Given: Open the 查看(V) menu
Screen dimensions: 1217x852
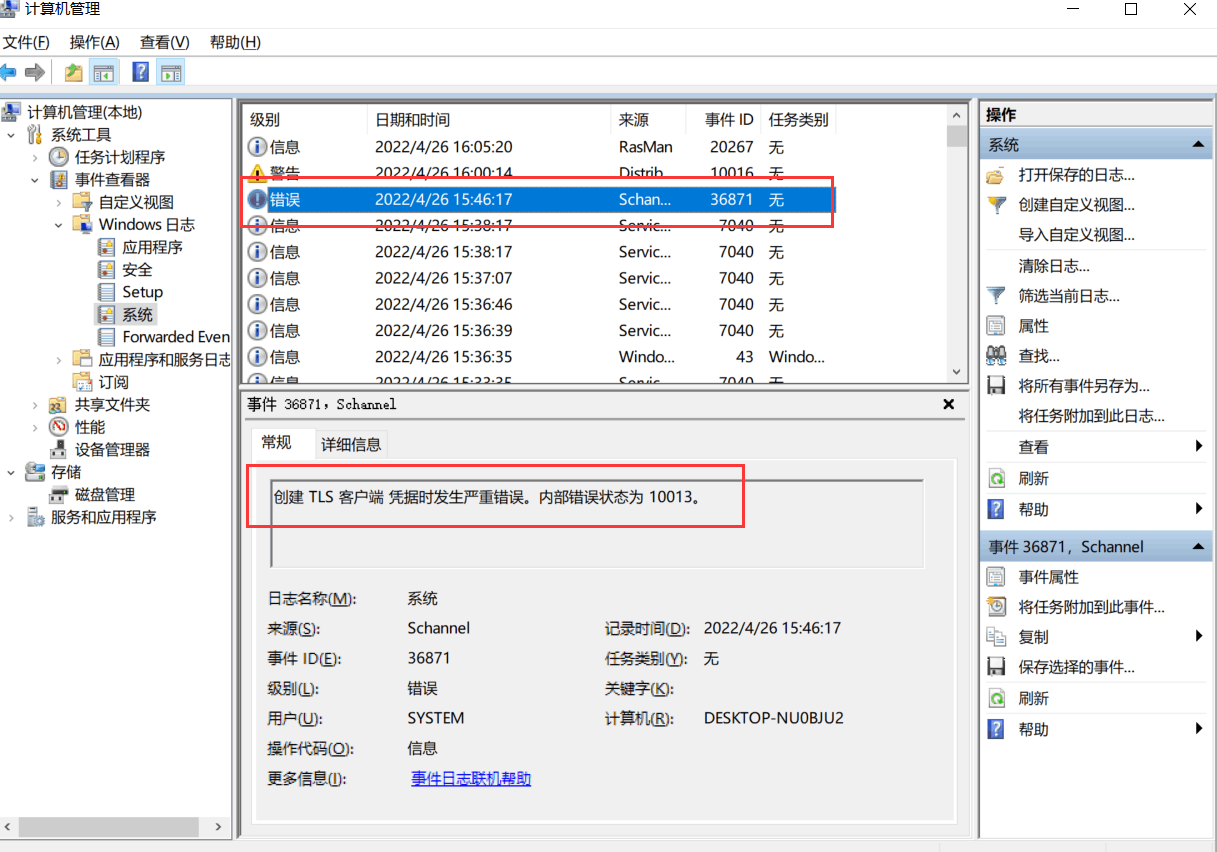Looking at the screenshot, I should (164, 42).
